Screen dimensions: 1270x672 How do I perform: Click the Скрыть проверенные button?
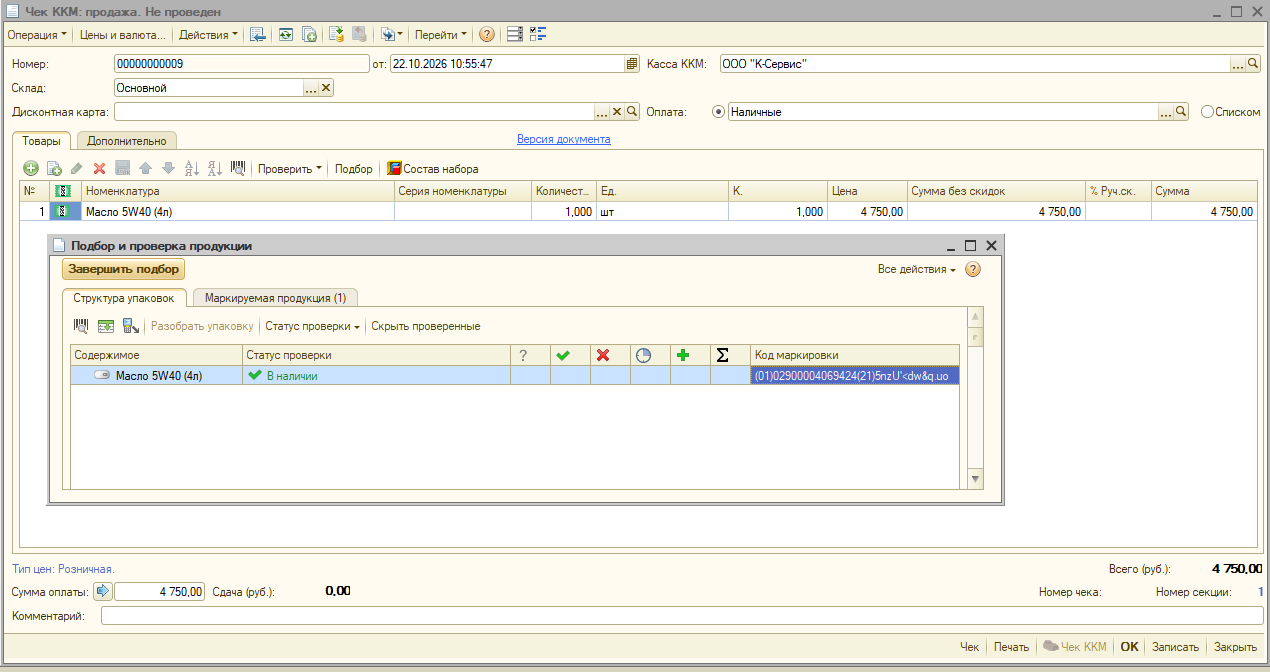[x=426, y=326]
